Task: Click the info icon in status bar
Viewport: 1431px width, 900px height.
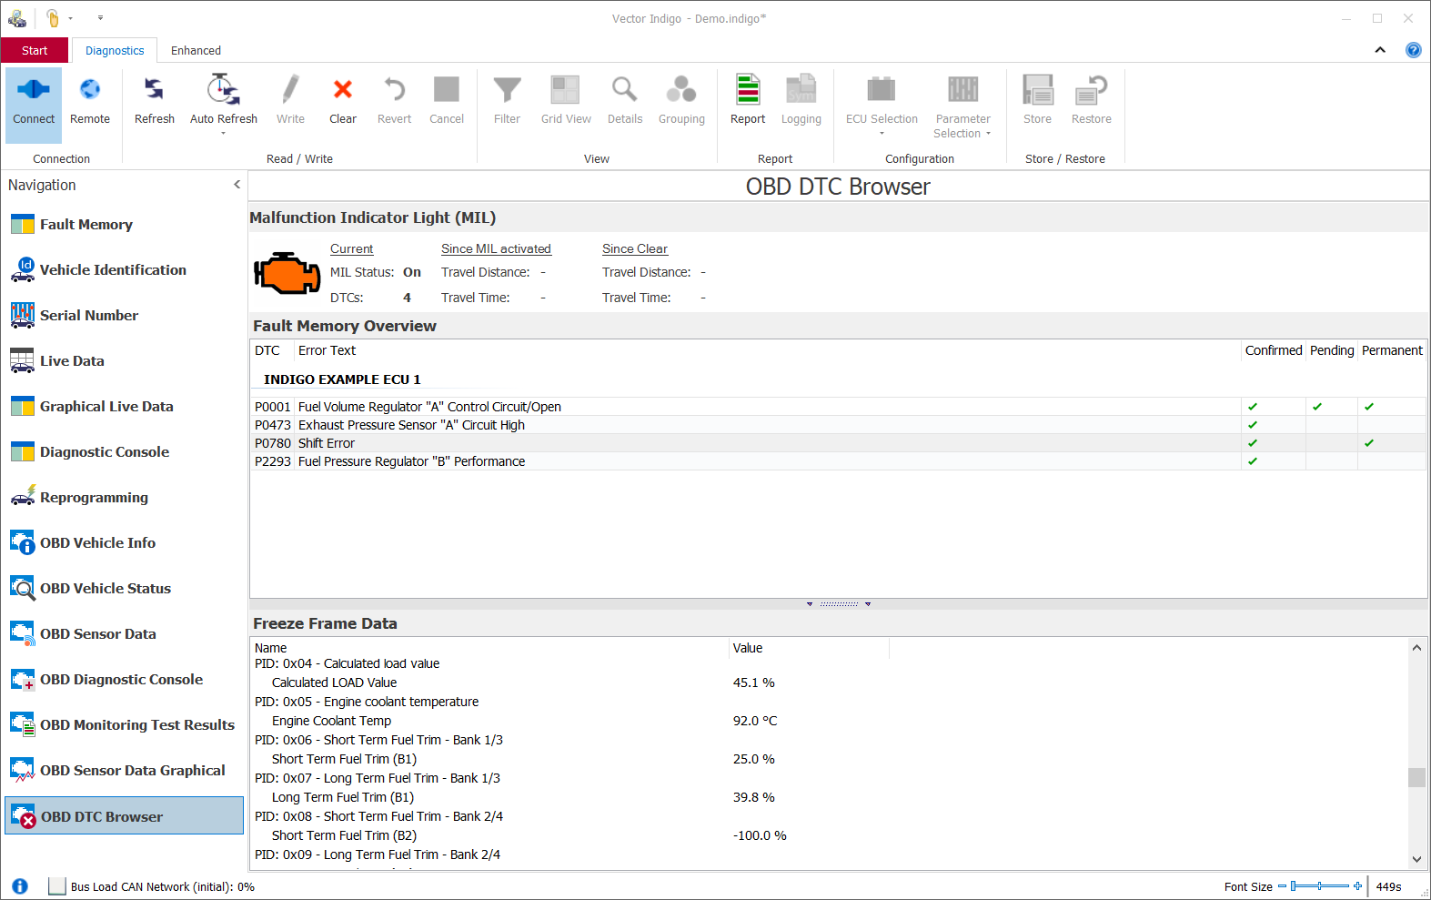Action: point(20,886)
